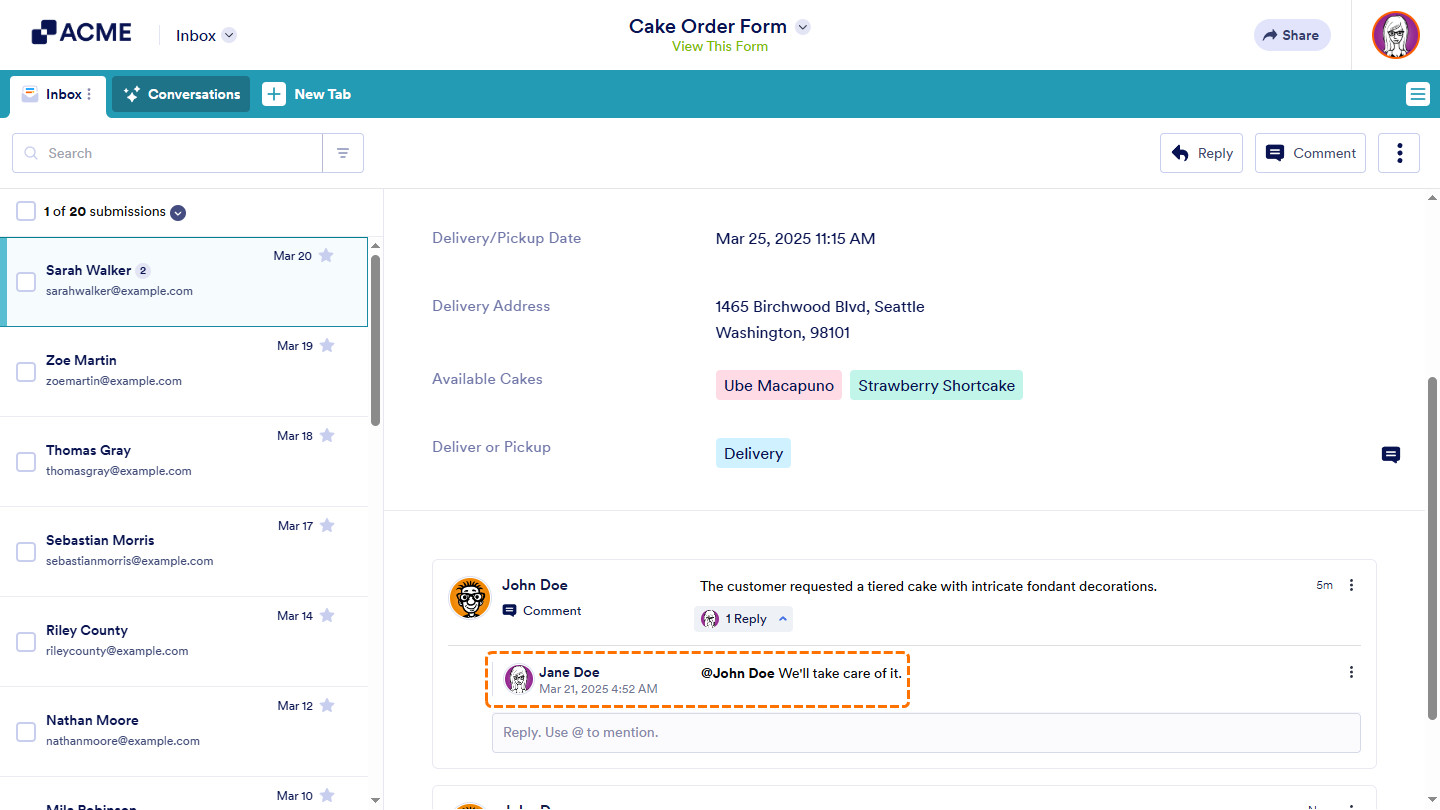Viewport: 1440px width, 810px height.
Task: Click the vertical dots on the Inbox tab
Action: pyautogui.click(x=88, y=93)
